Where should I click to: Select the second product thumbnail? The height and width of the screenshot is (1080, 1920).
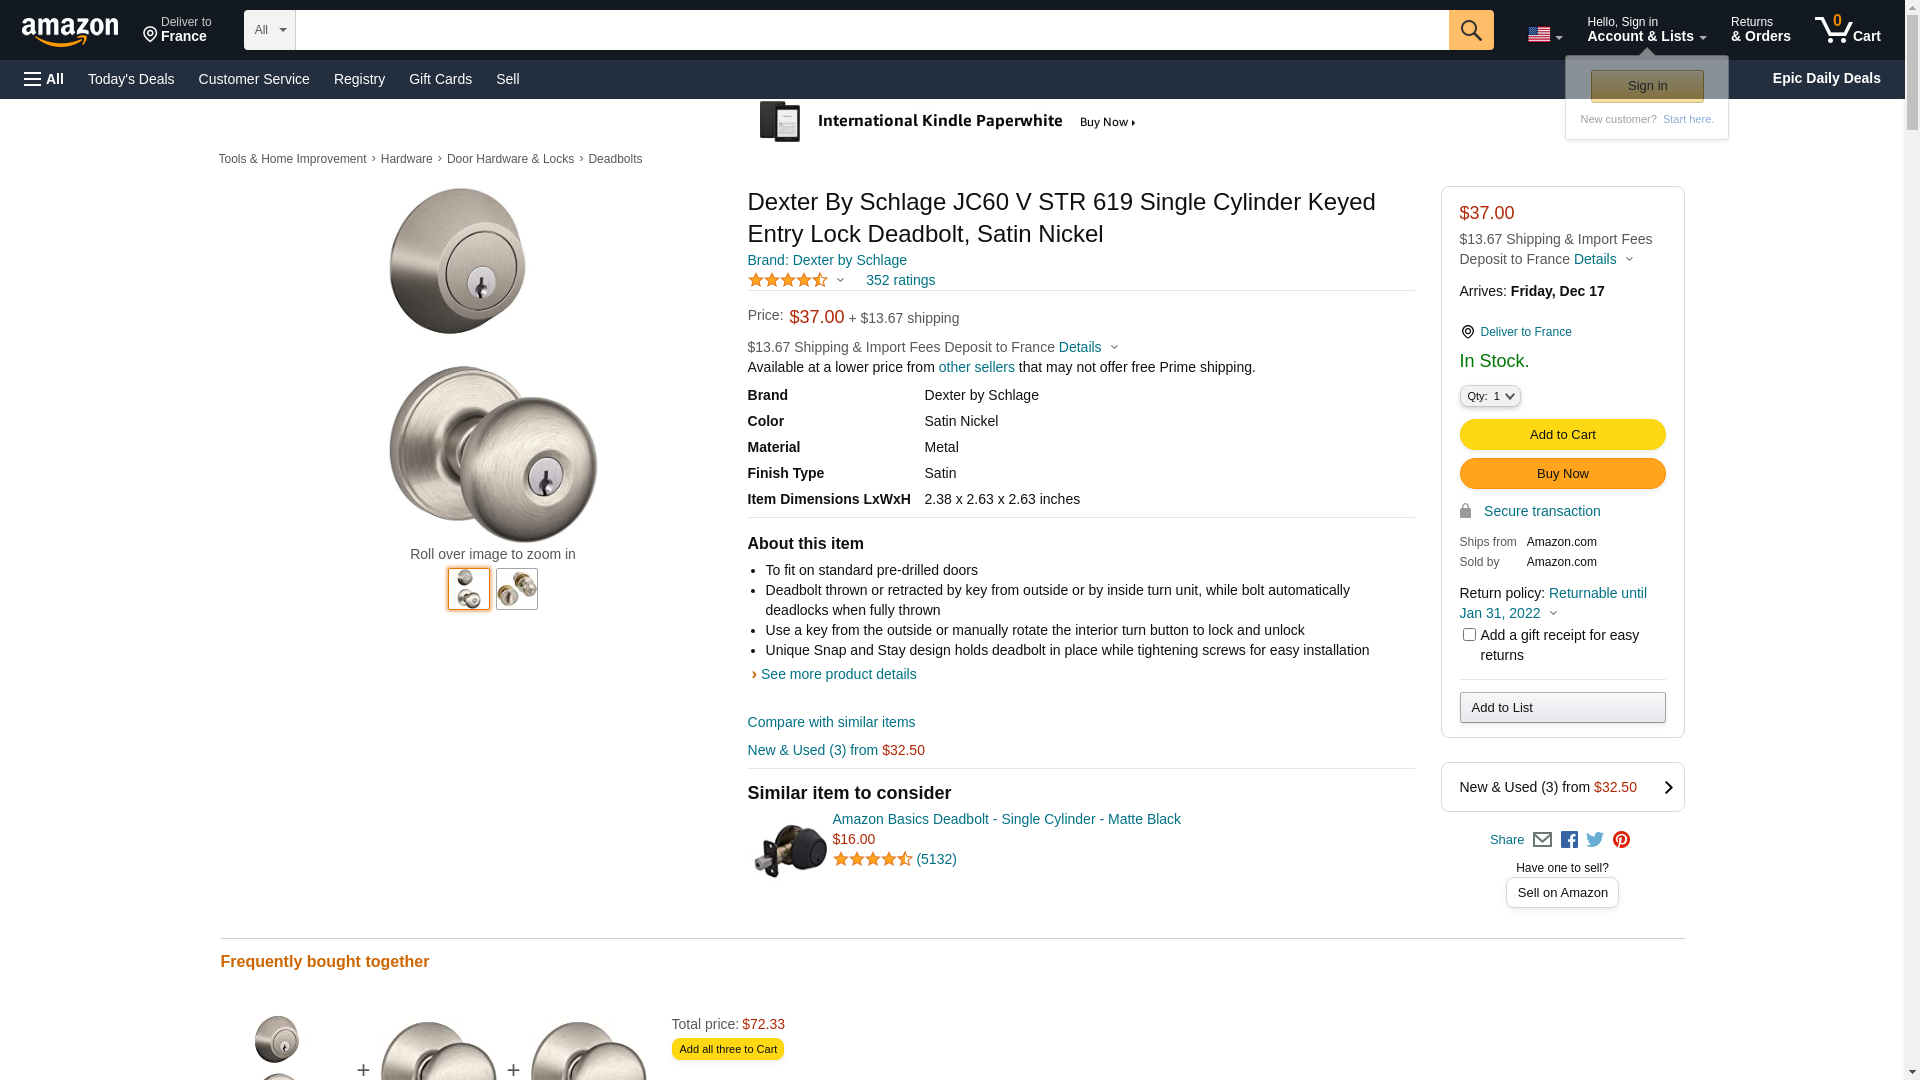tap(517, 590)
